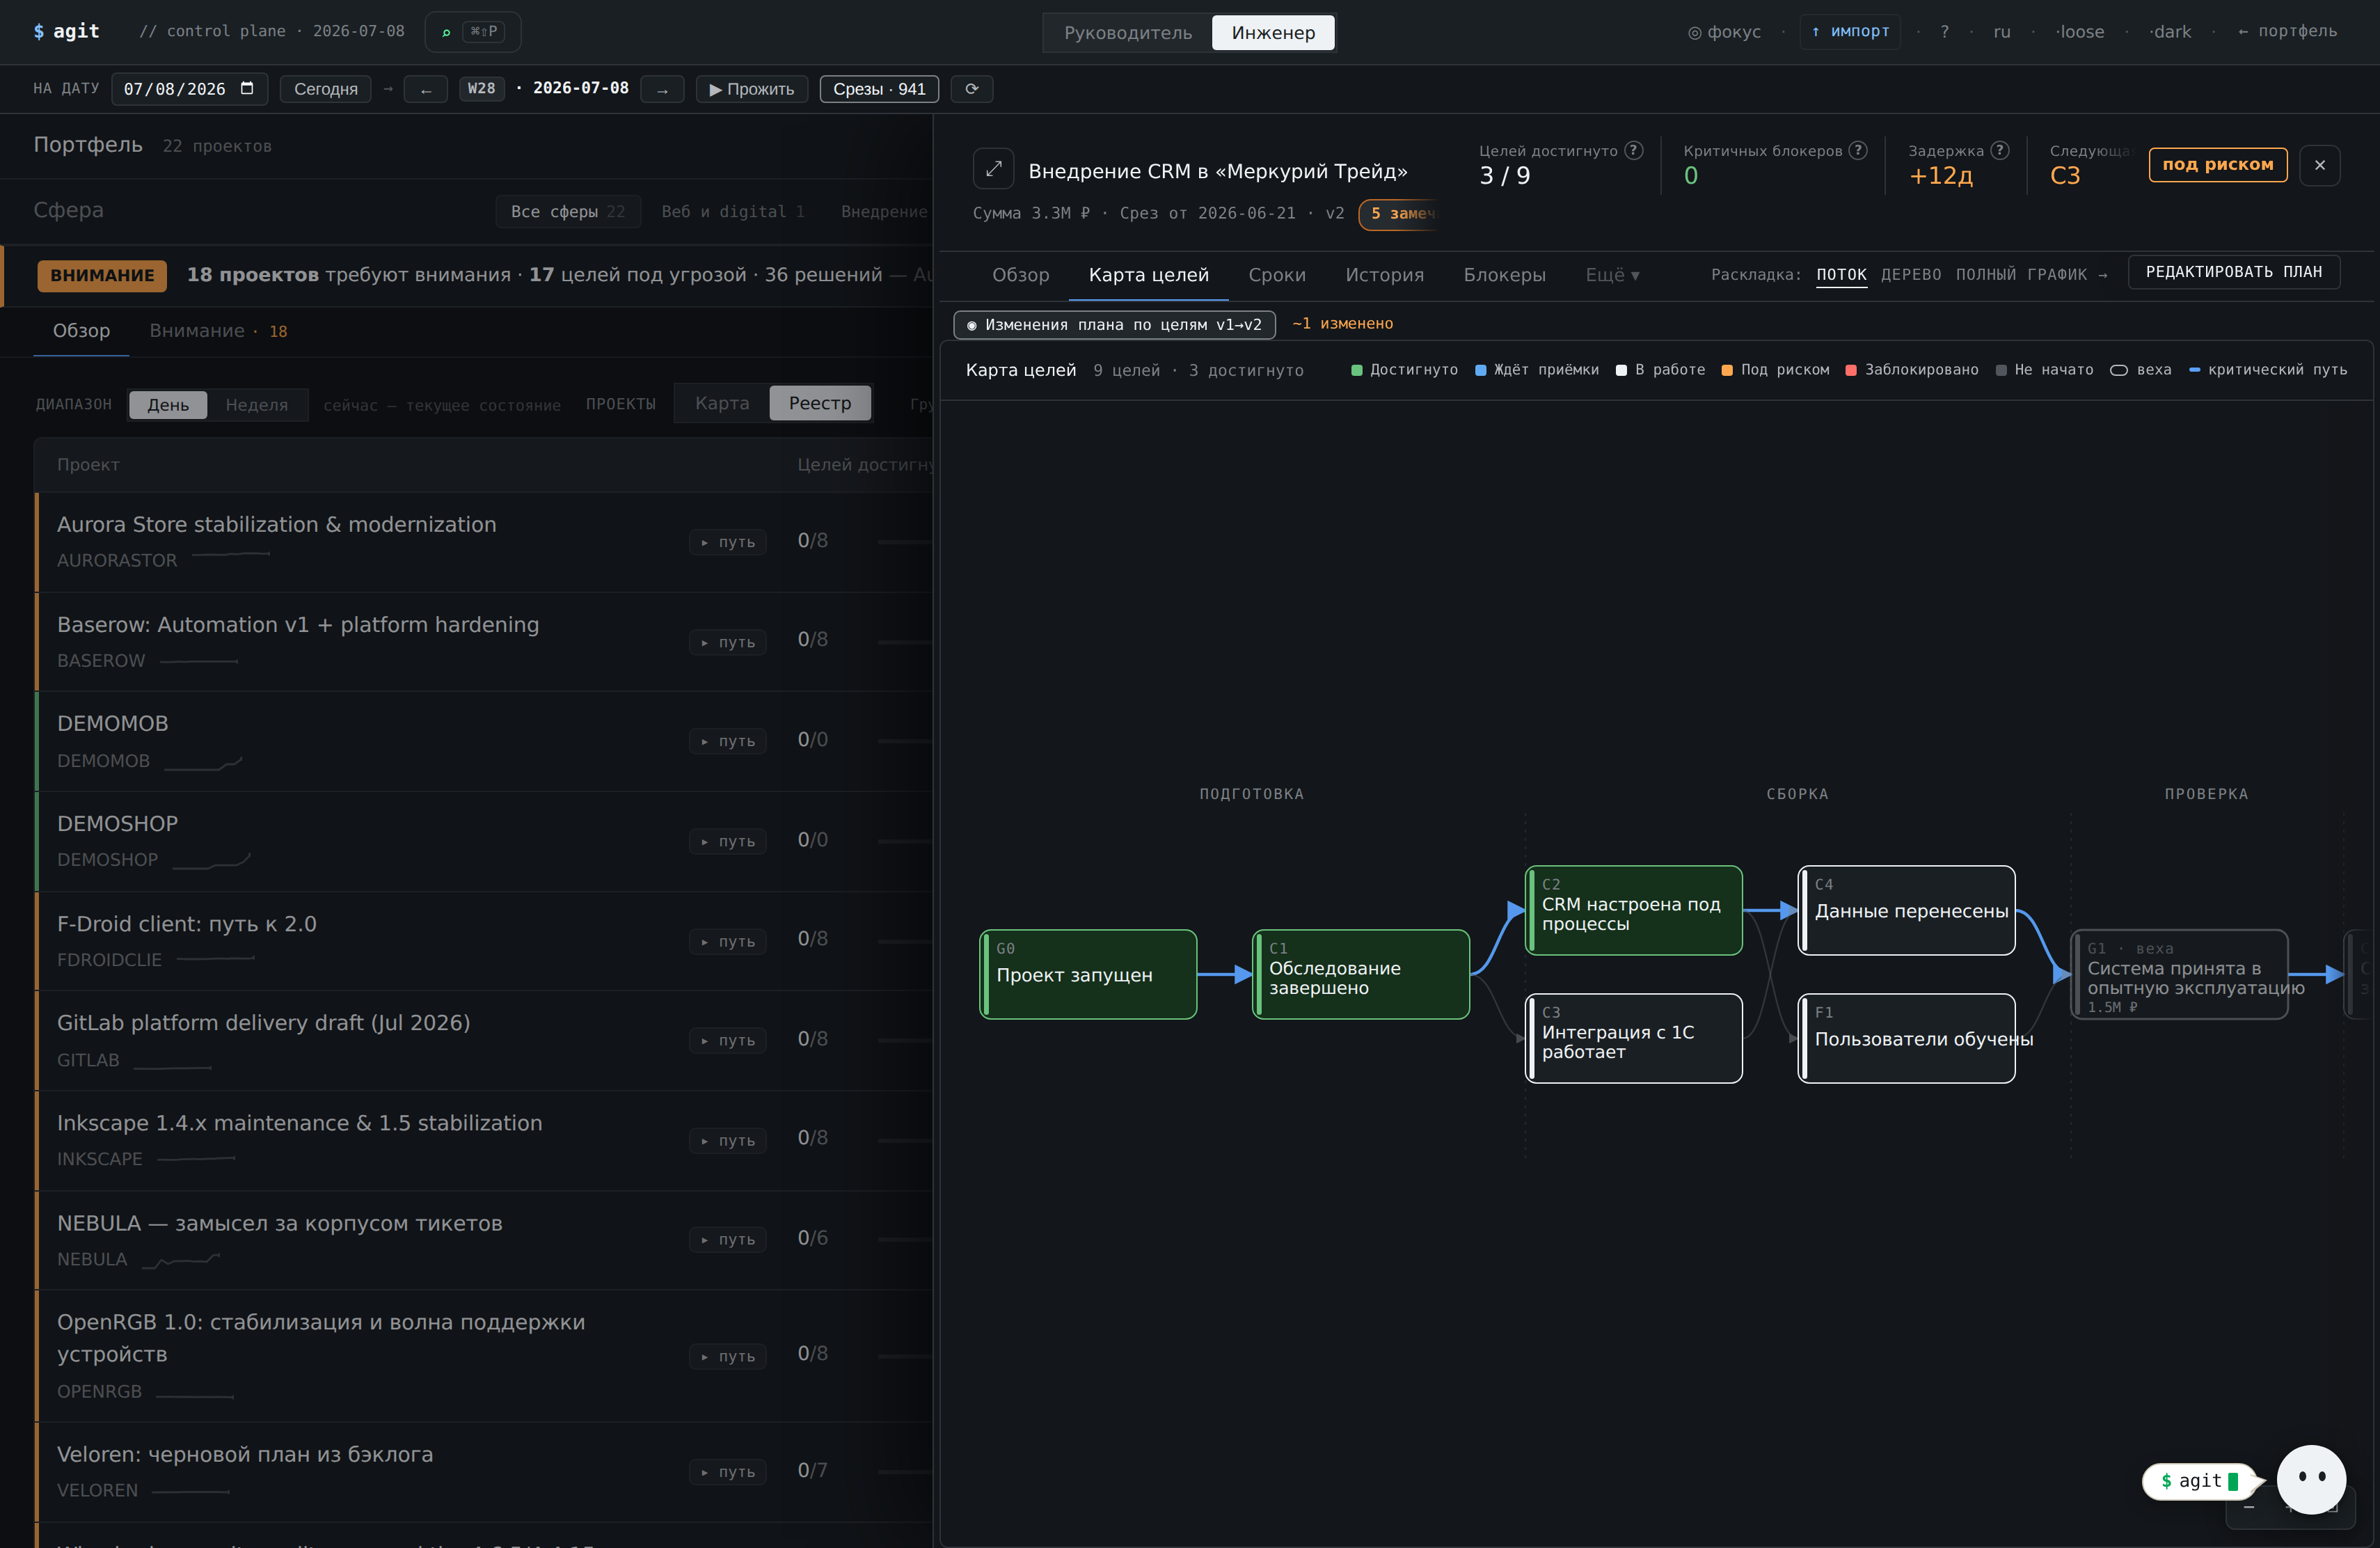This screenshot has height=1548, width=2380.
Task: Enable фокус mode
Action: [1724, 32]
